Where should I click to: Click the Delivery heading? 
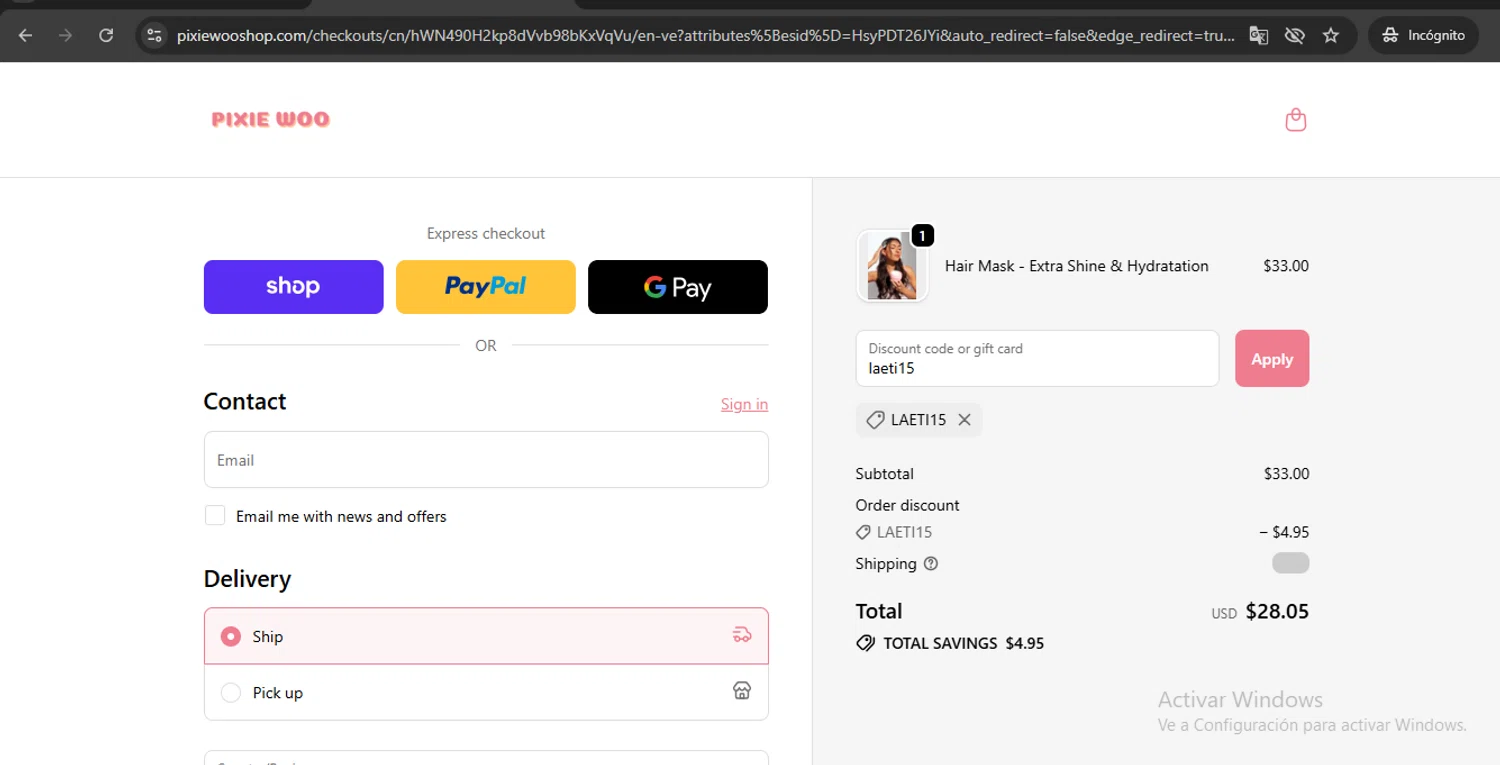[247, 579]
